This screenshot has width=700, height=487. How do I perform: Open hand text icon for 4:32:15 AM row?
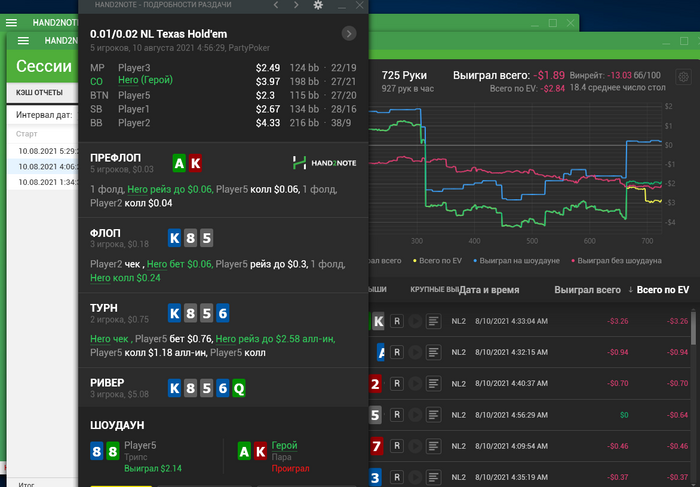pyautogui.click(x=433, y=352)
